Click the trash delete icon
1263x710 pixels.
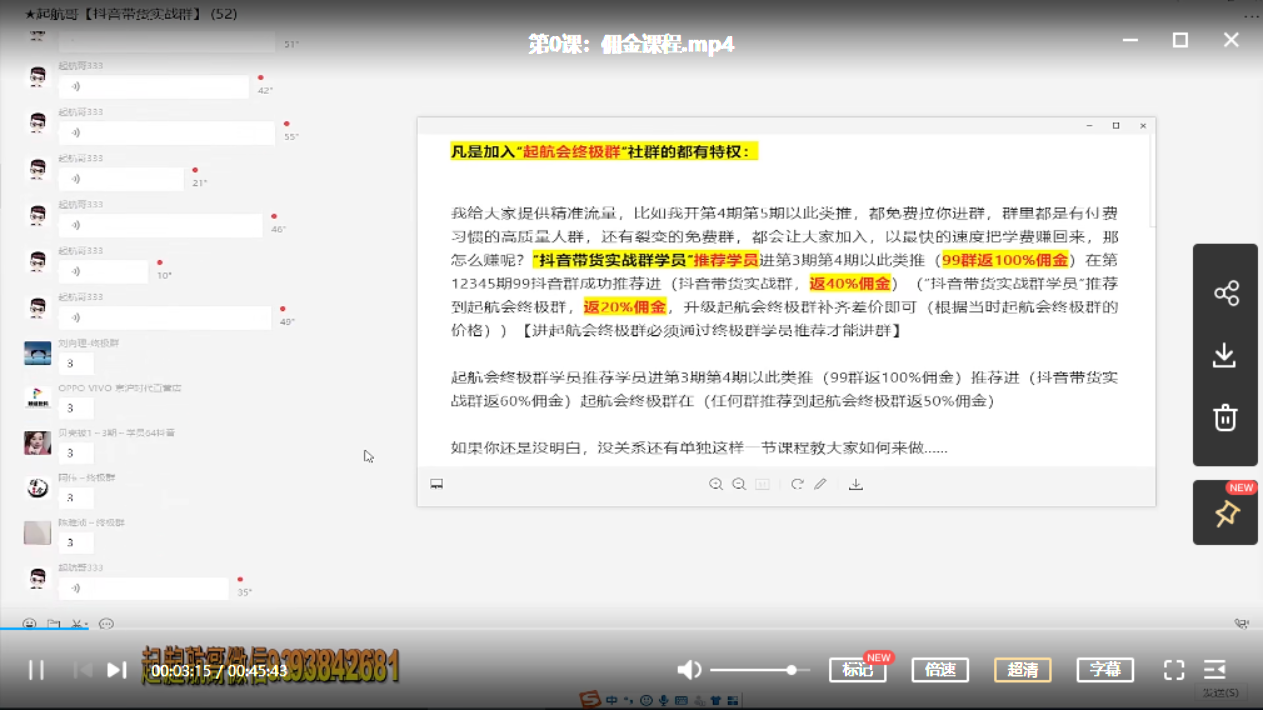tap(1225, 417)
